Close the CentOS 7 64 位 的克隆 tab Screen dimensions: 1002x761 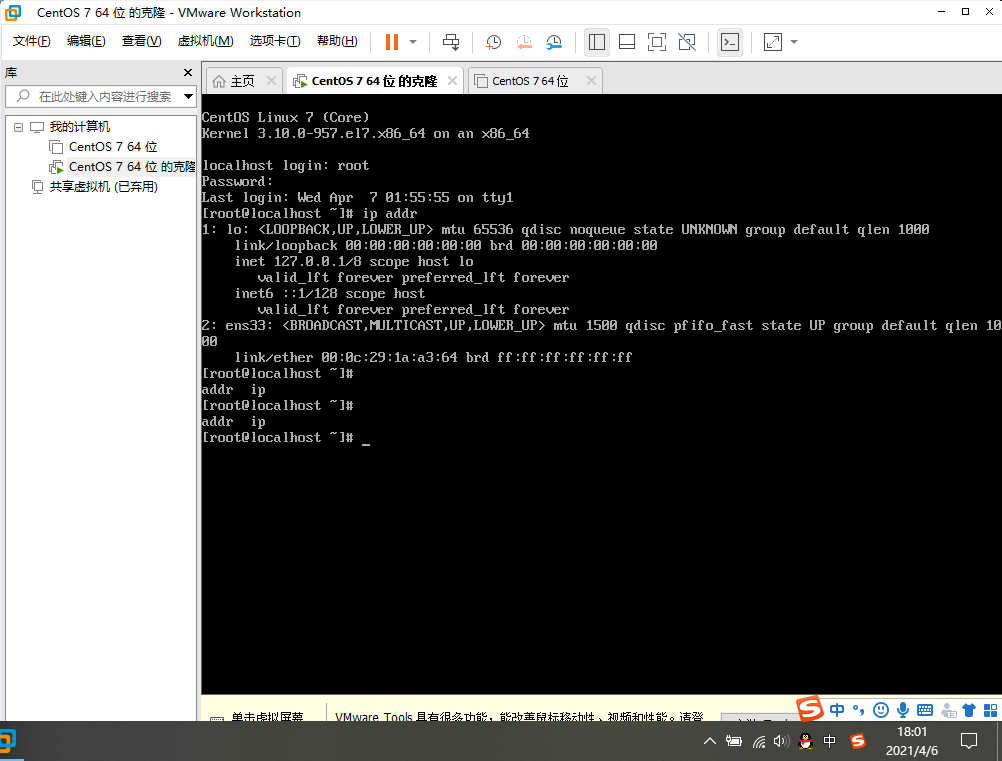pyautogui.click(x=452, y=81)
